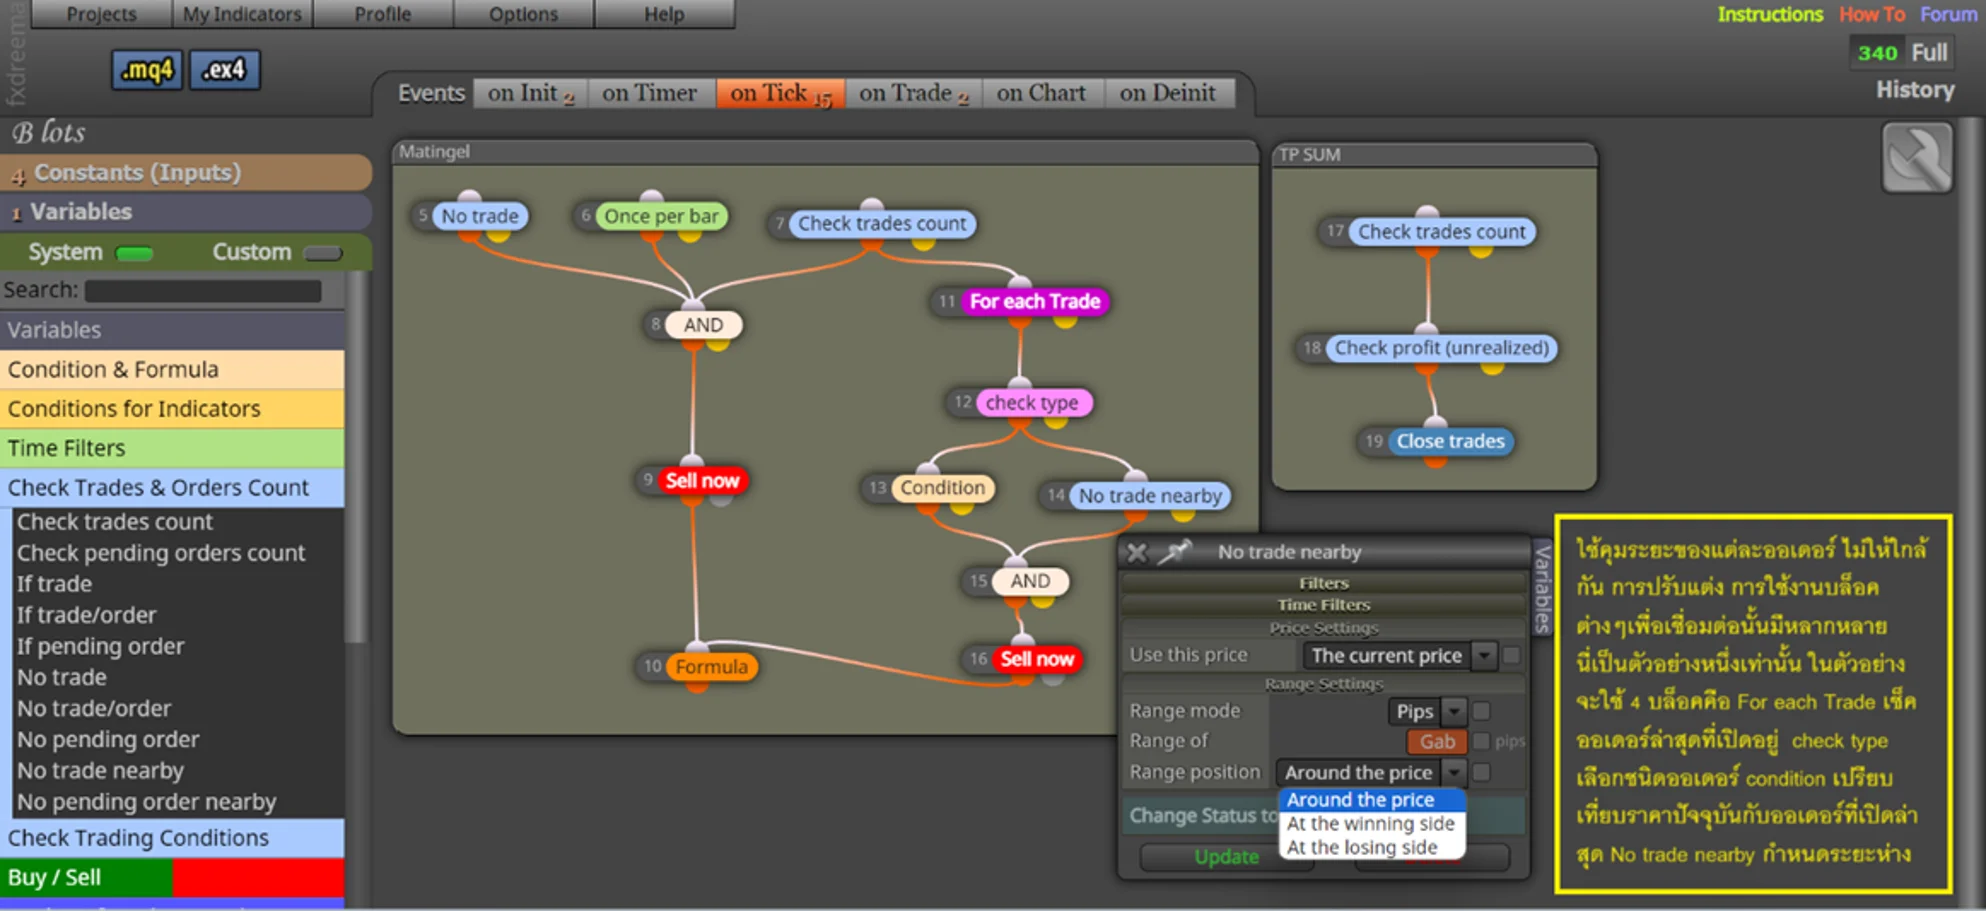Click yellow output dot of No trade block
Viewport: 1986px width, 911px height.
(498, 236)
